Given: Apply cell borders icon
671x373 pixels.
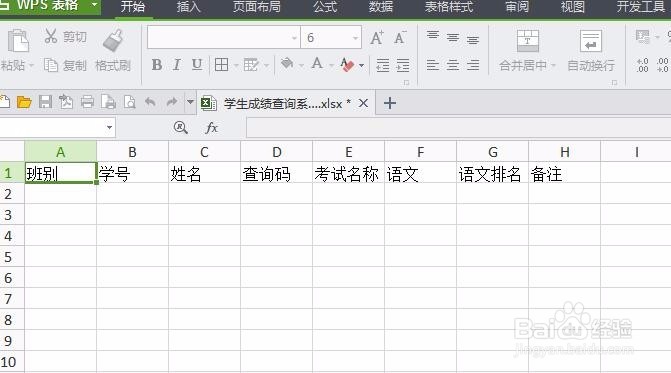Looking at the screenshot, I should 221,65.
